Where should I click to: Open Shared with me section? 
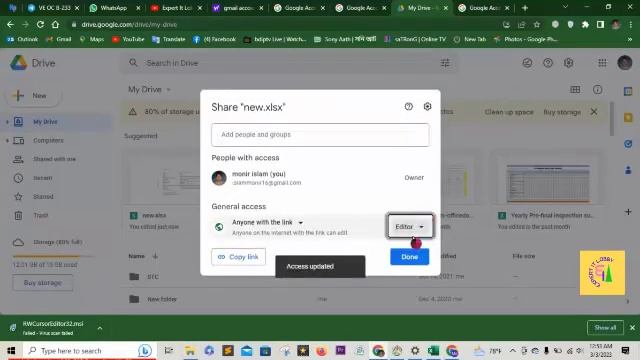pos(54,159)
